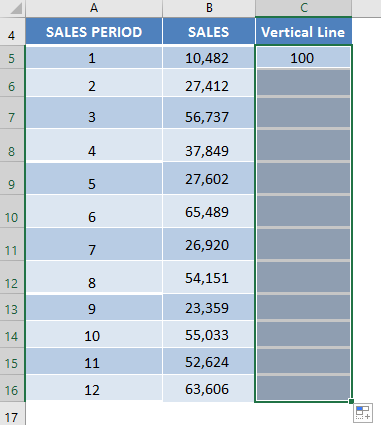Select row 4 header
This screenshot has width=381, height=425.
point(12,31)
